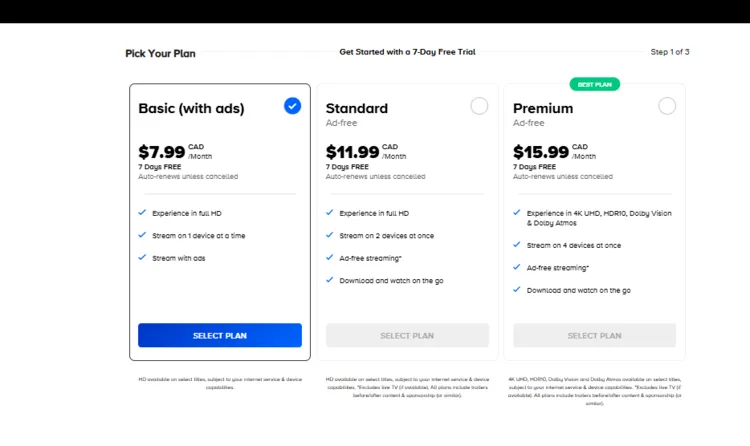
Task: Click checkmark beside Standard 'Download and watch'
Action: tap(330, 281)
